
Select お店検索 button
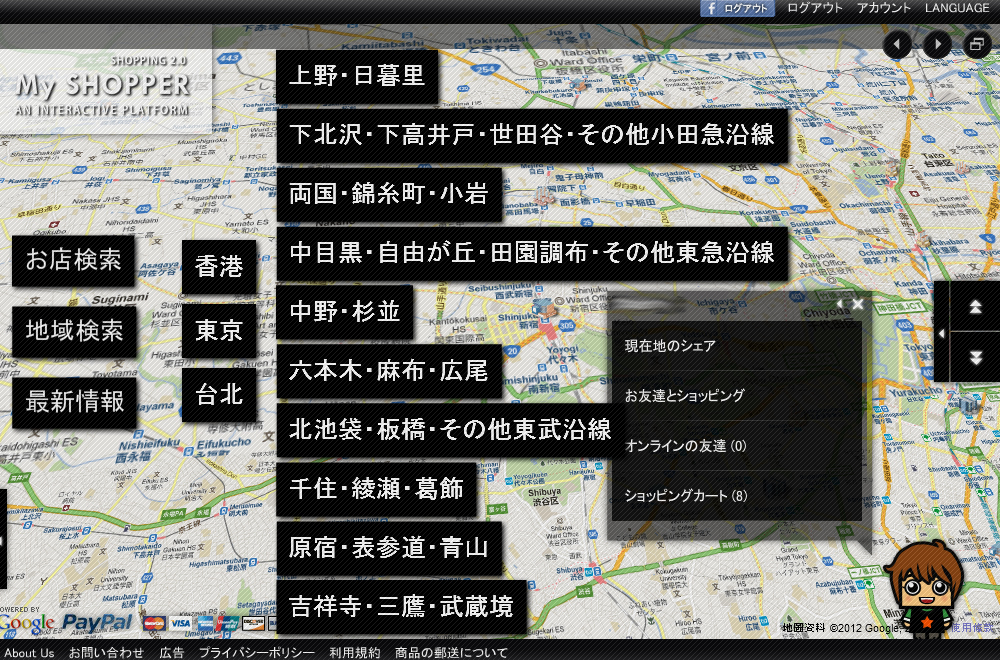tap(75, 260)
